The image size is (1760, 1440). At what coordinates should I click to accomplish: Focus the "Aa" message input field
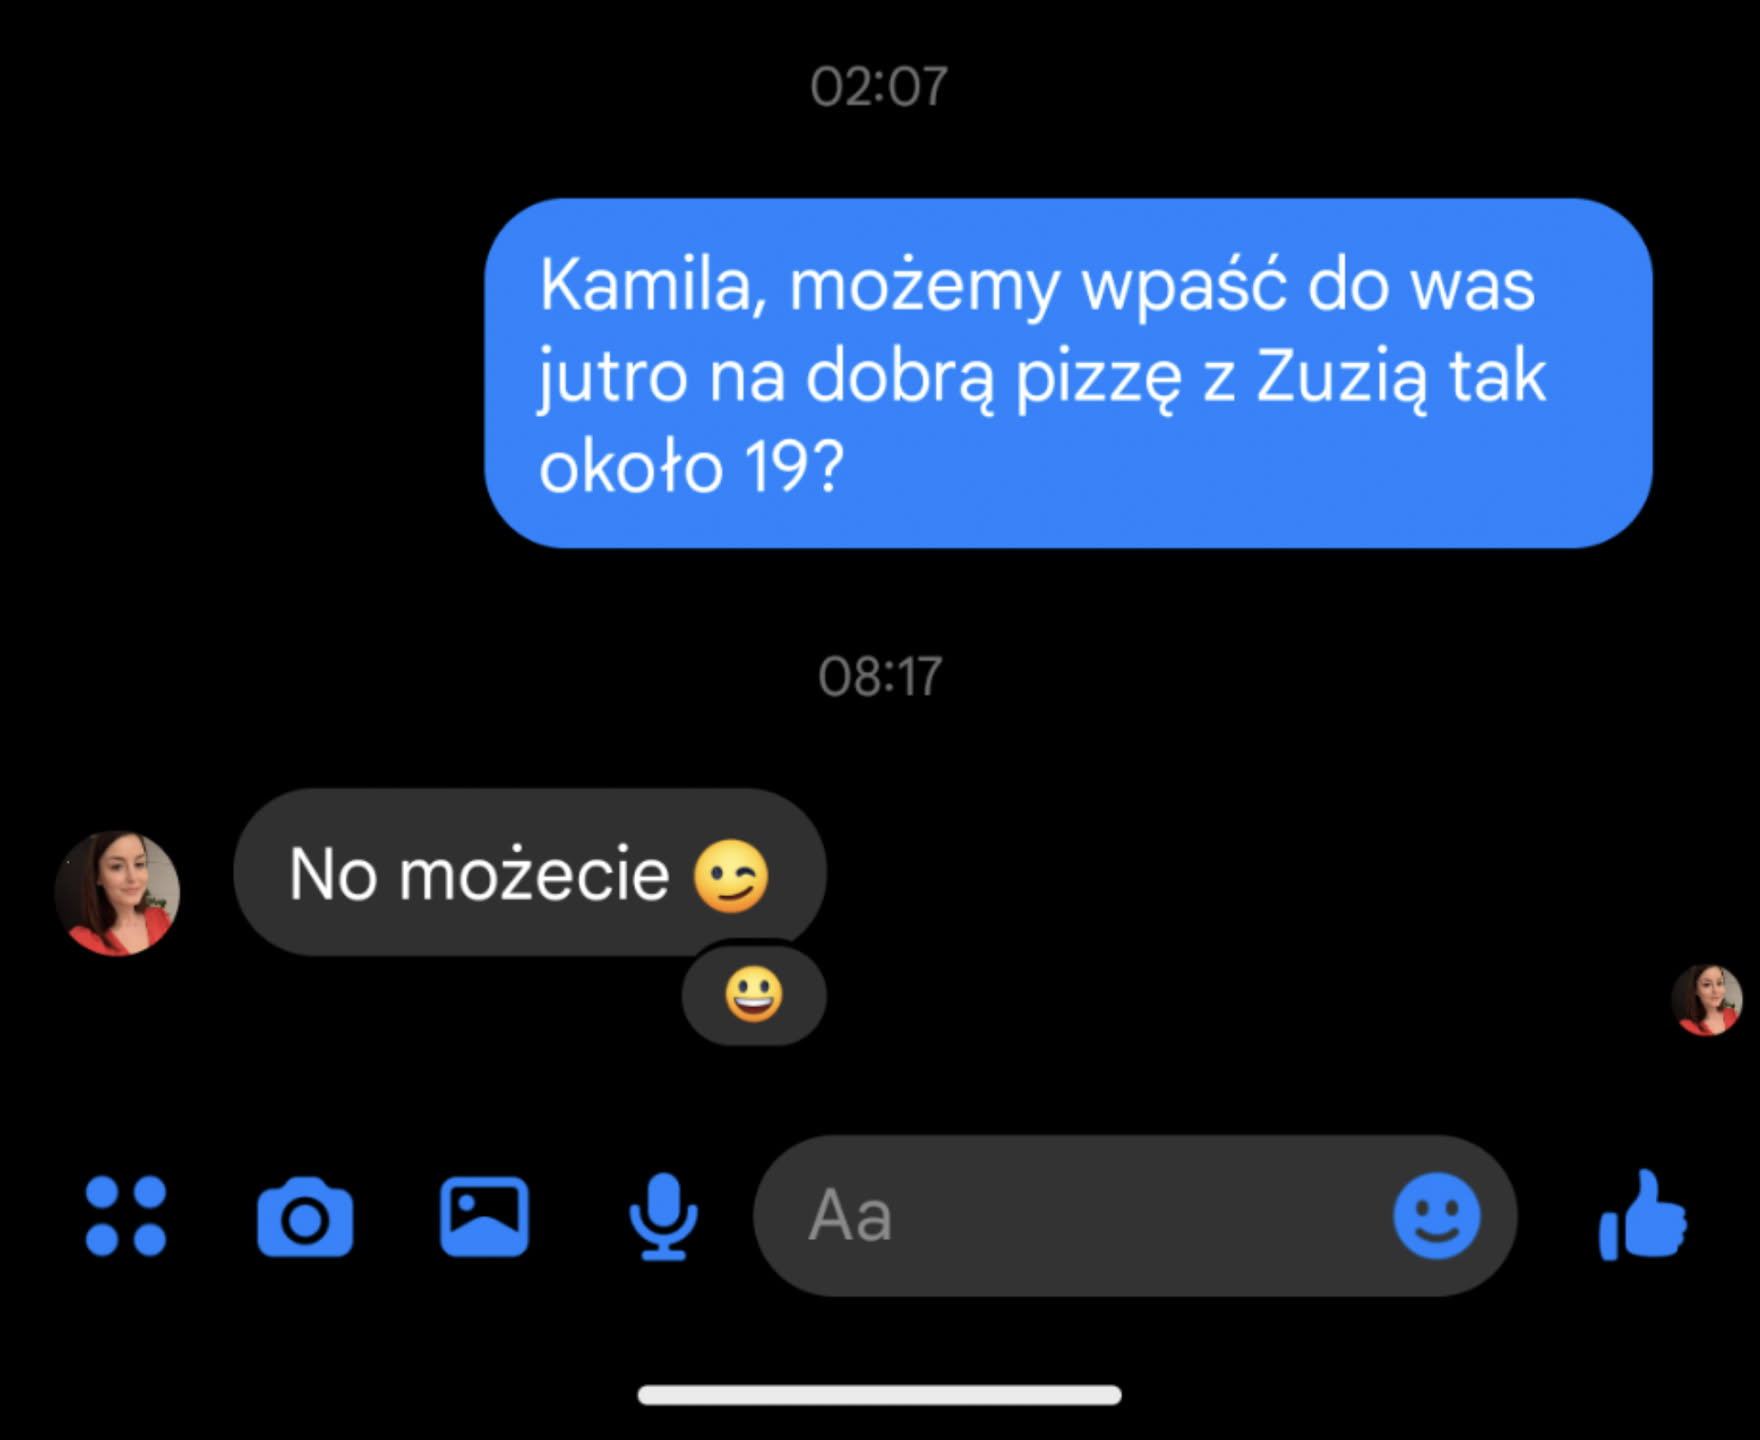[1135, 1216]
